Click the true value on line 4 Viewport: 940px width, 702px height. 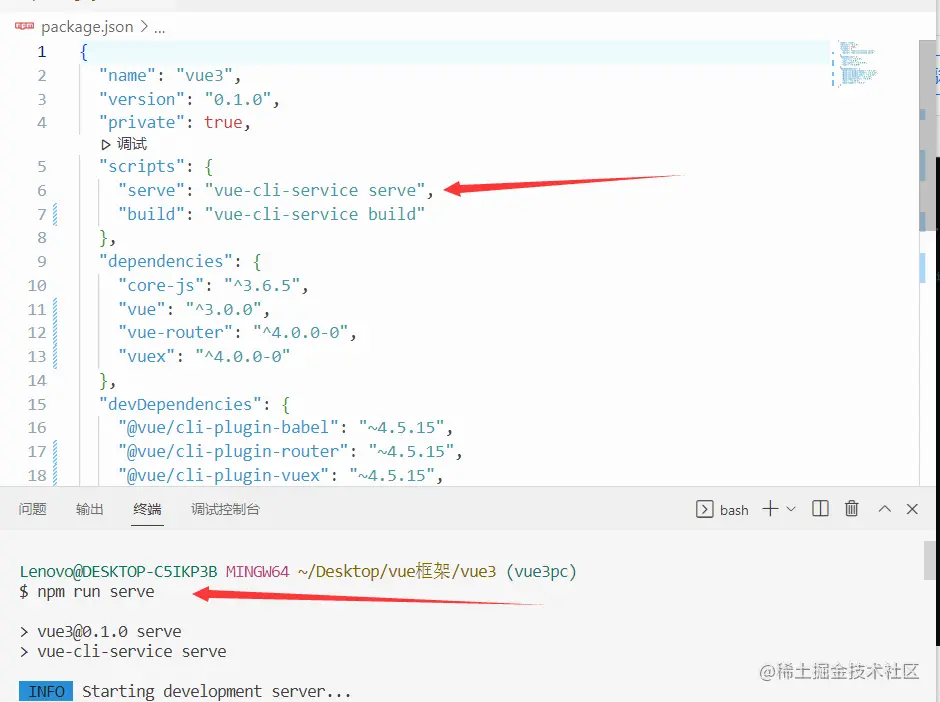[x=223, y=122]
